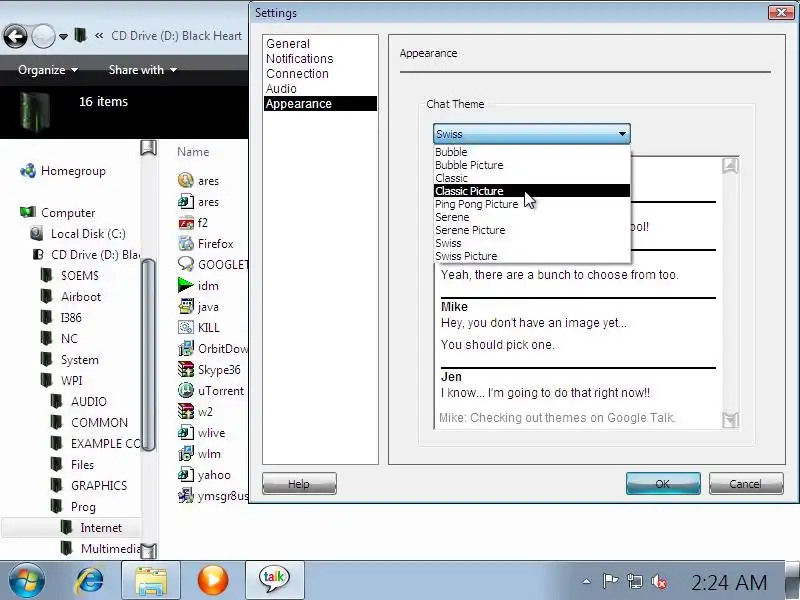
Task: Click the Explorer back arrow button
Action: tap(15, 36)
